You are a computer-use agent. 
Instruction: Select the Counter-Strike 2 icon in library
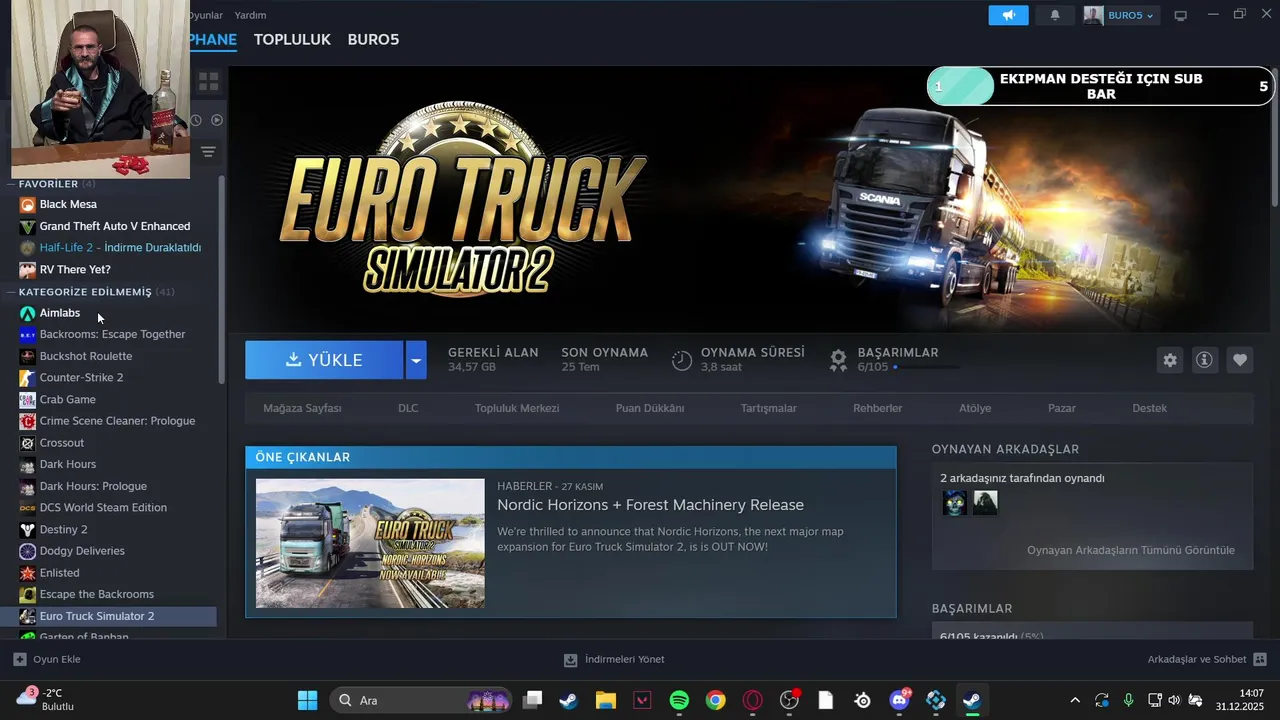coord(27,378)
